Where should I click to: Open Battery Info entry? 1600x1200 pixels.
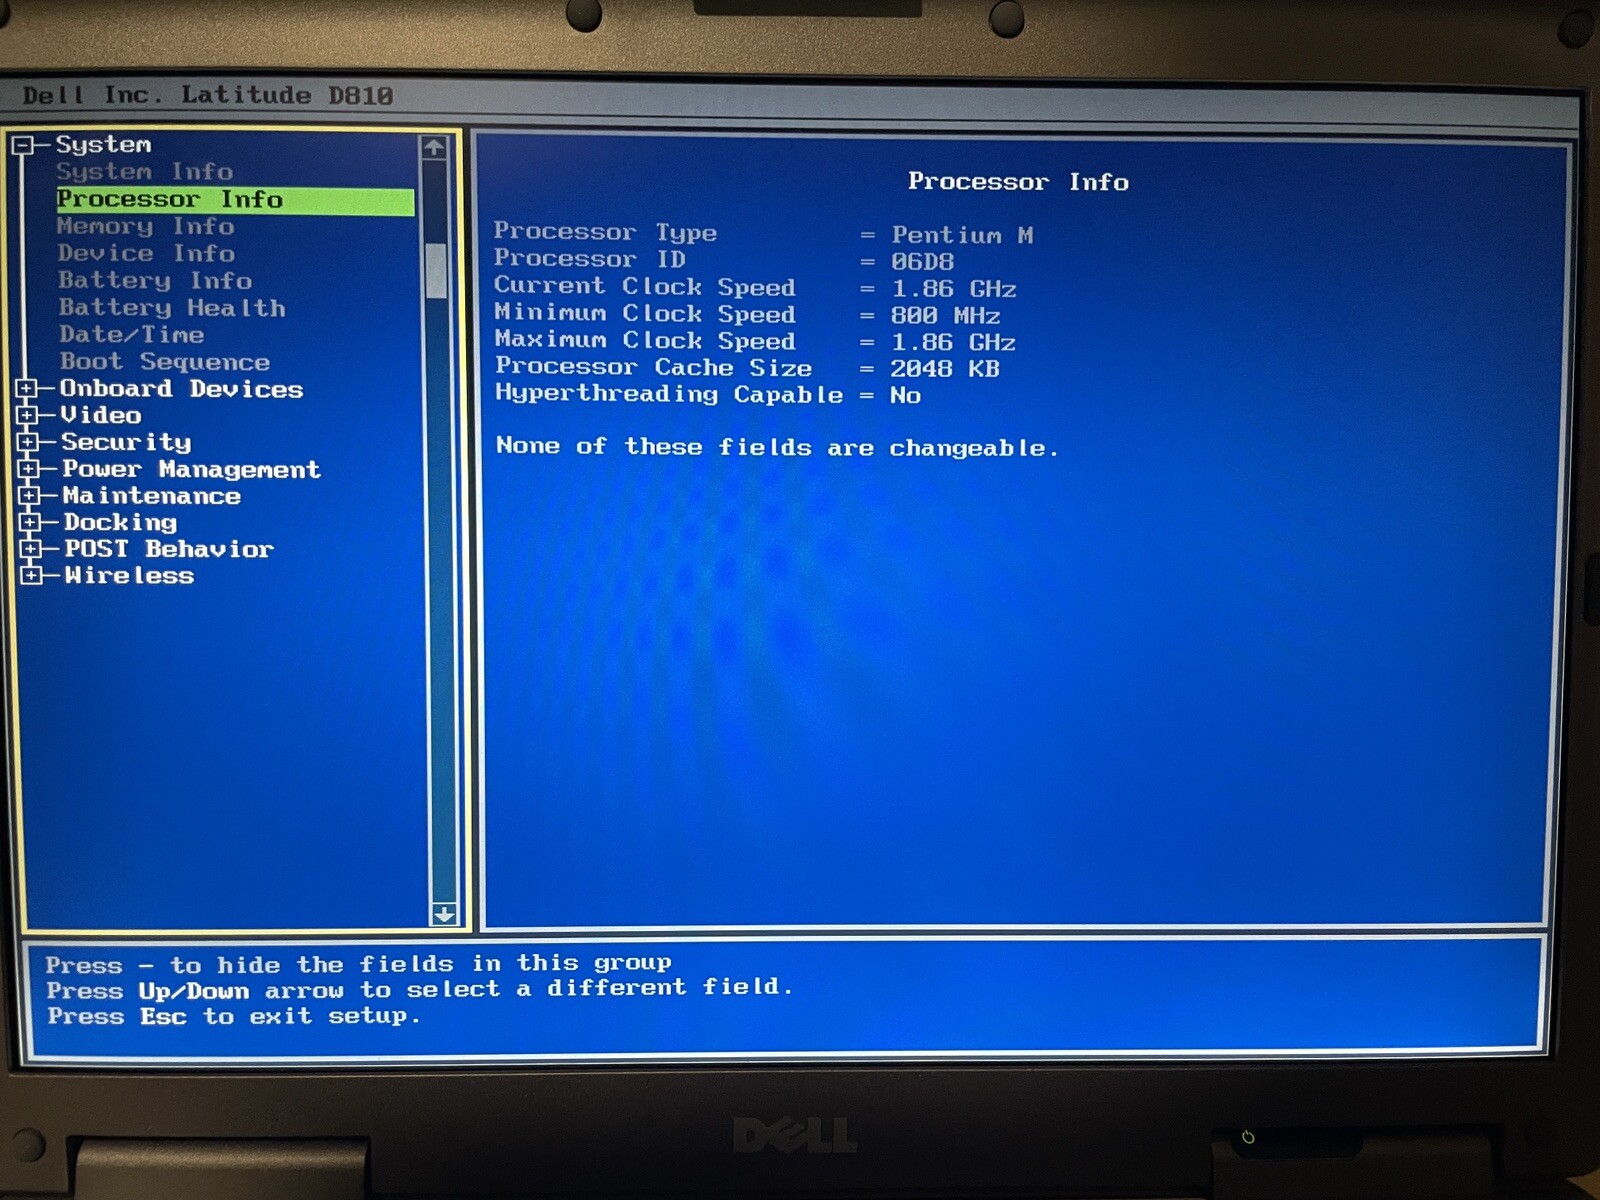pyautogui.click(x=155, y=281)
